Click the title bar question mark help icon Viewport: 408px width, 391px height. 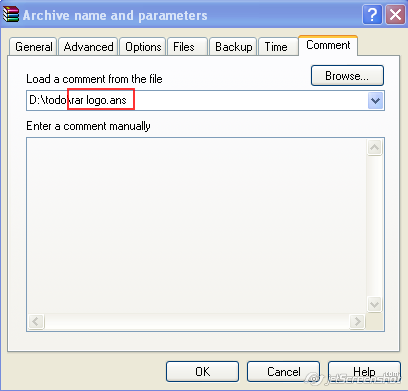pos(372,15)
